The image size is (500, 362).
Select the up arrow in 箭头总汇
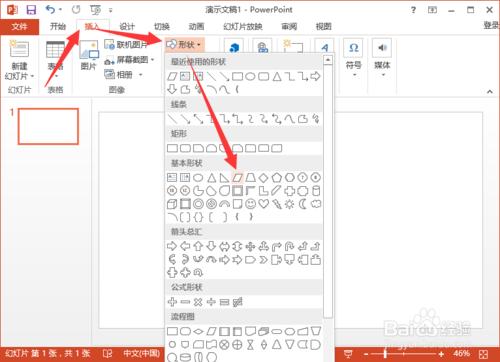point(198,246)
